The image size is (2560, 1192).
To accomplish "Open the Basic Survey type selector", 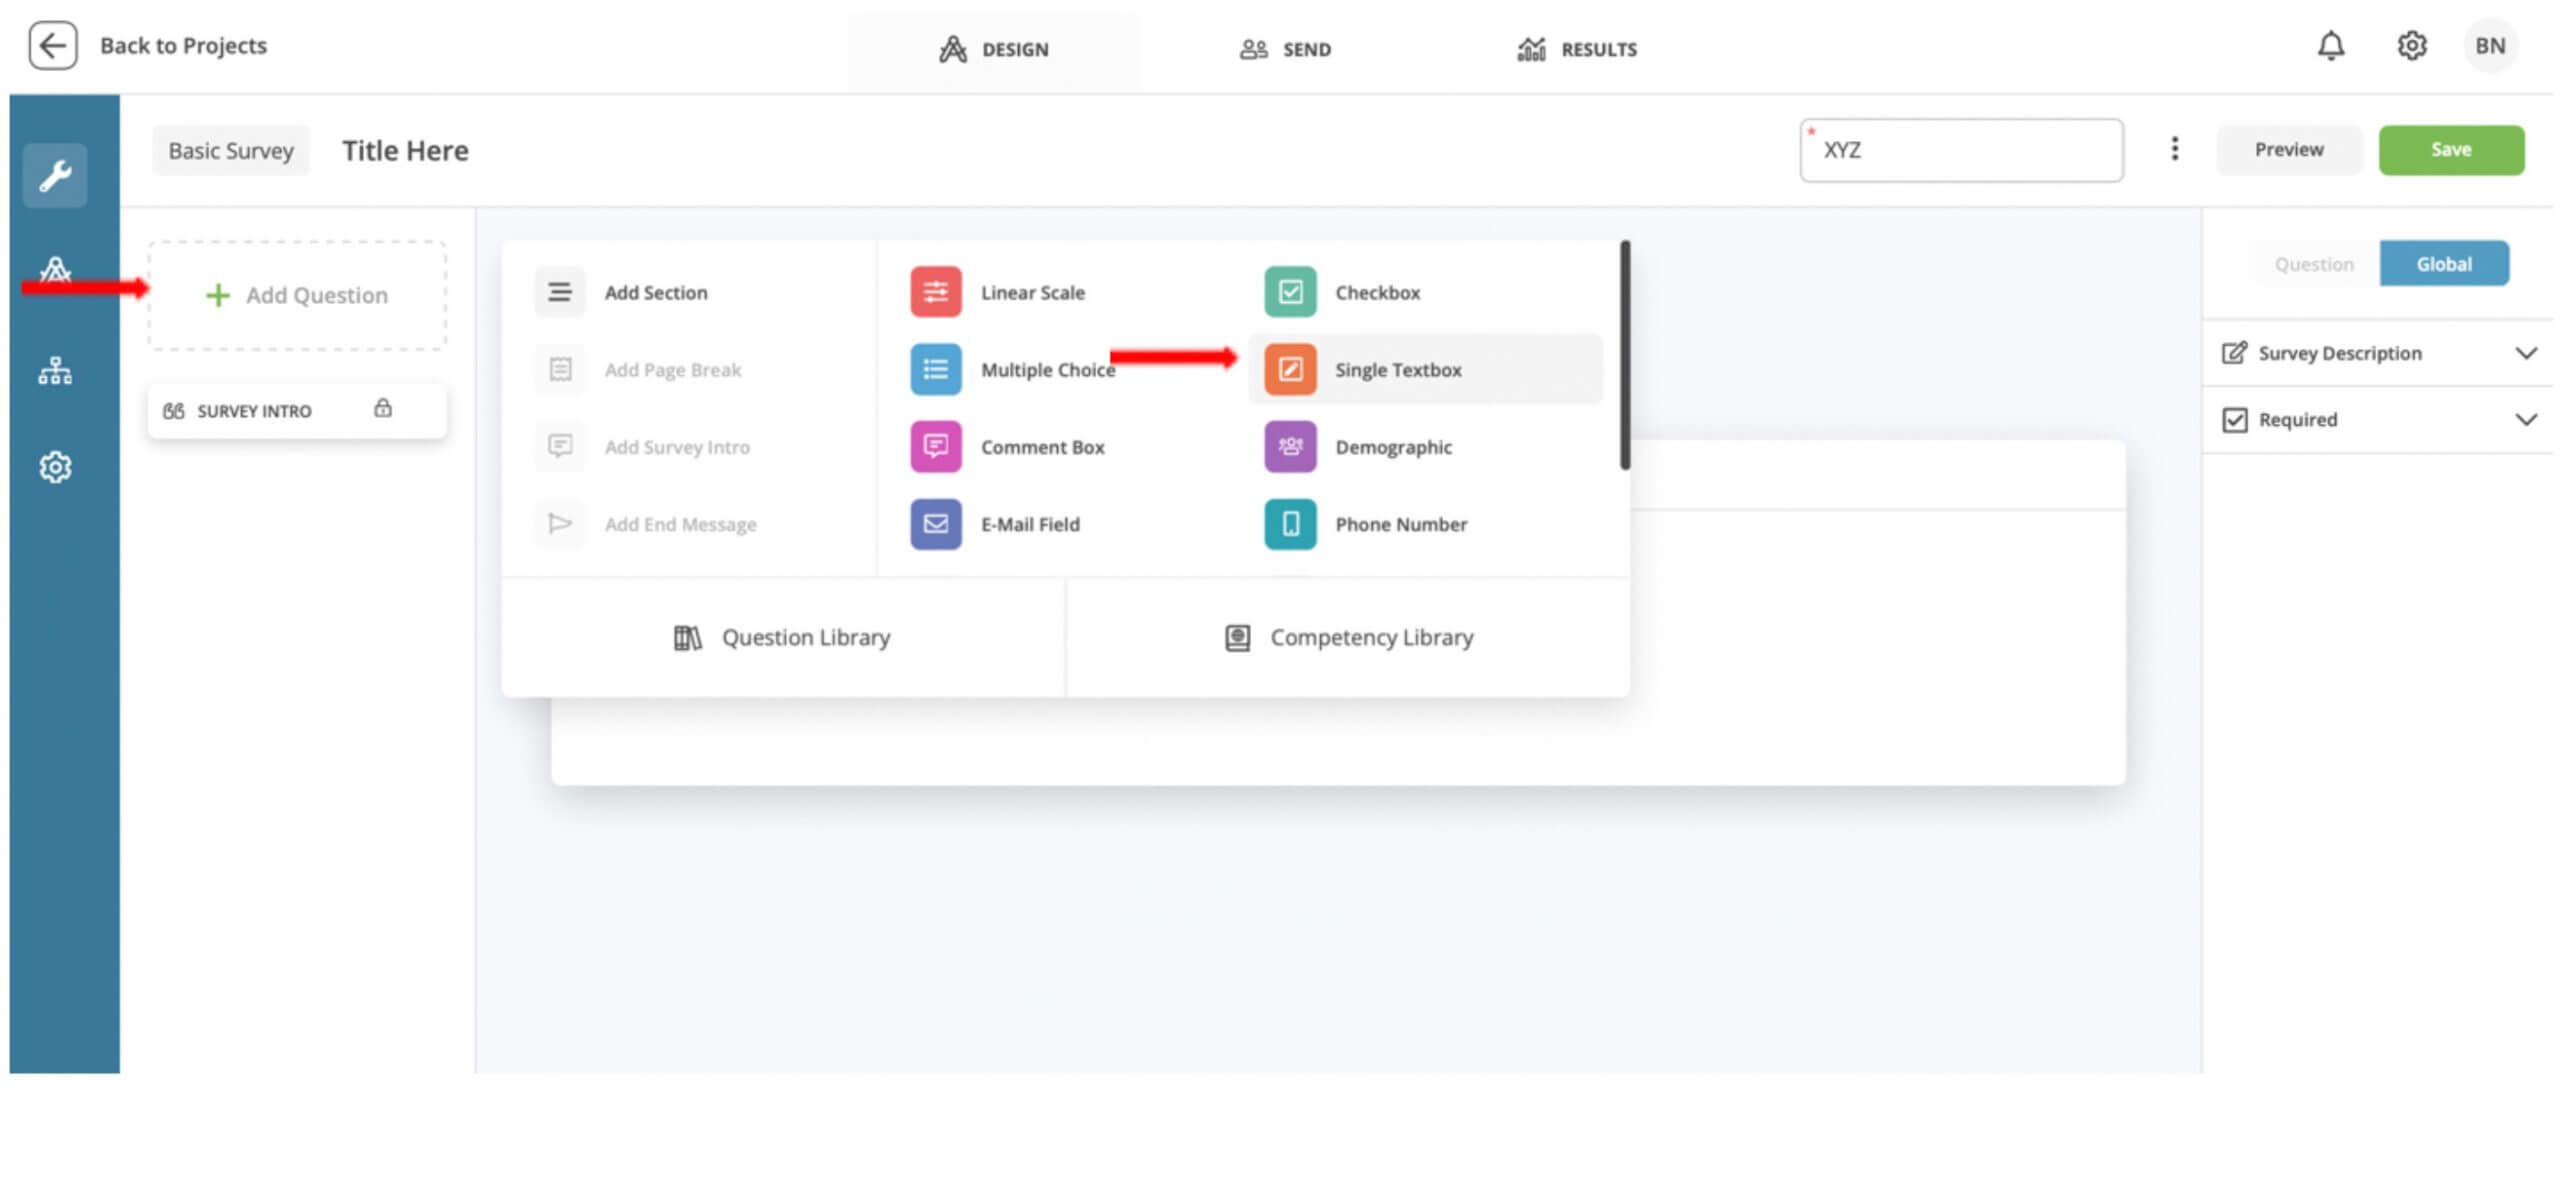I will [x=231, y=151].
